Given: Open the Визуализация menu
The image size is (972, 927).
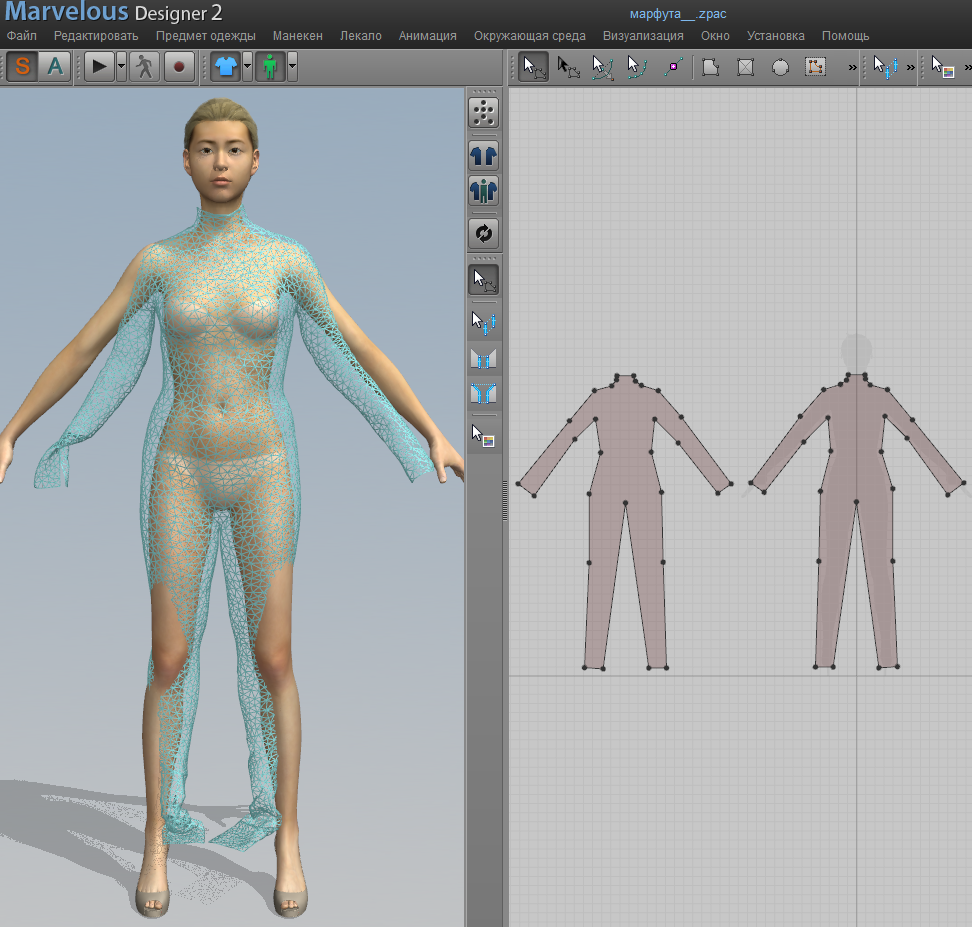Looking at the screenshot, I should coord(643,35).
